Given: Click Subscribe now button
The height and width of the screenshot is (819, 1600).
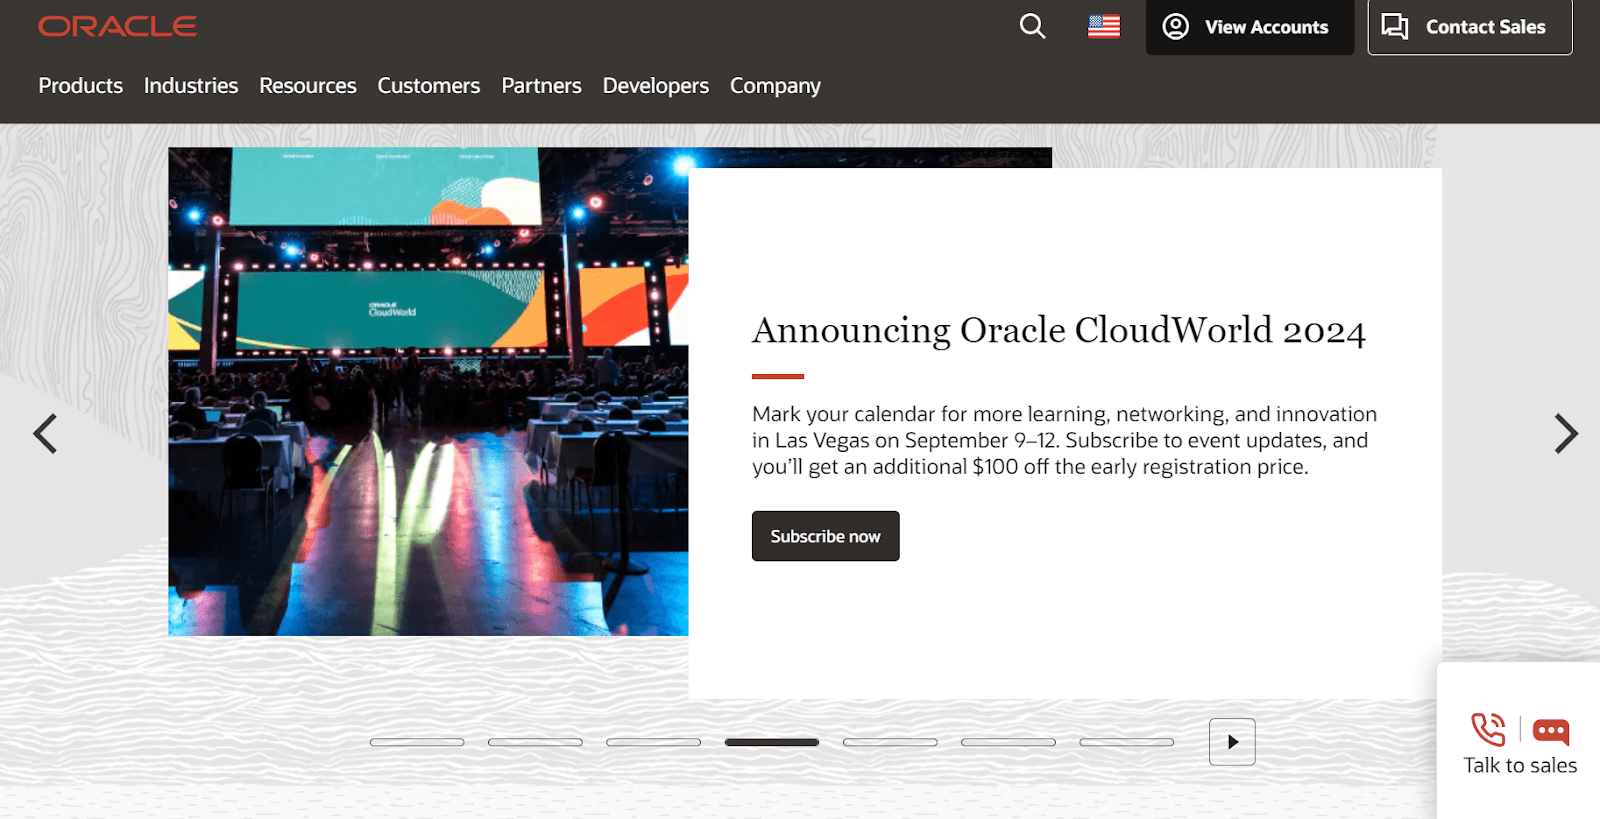Looking at the screenshot, I should (x=826, y=536).
